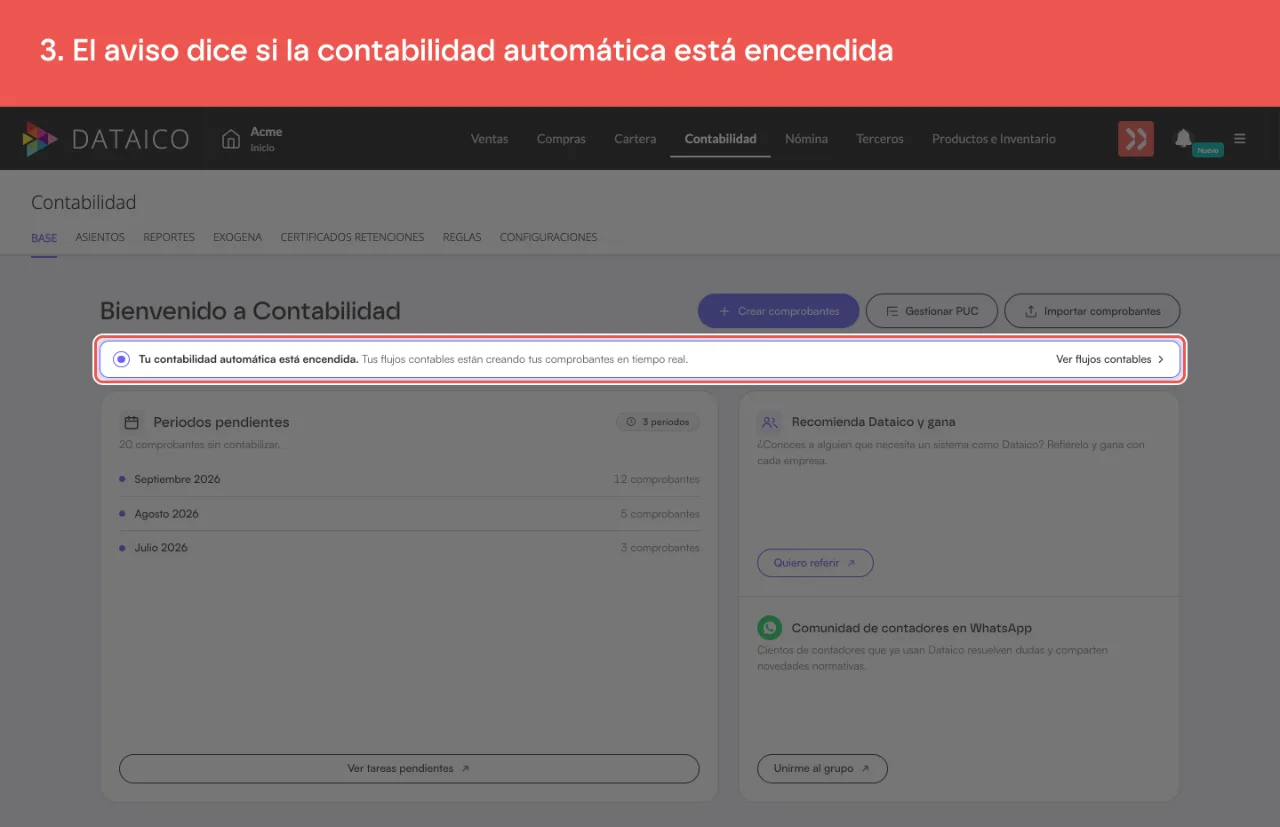Open the Nómina menu
Screen dimensions: 1280x827
click(806, 139)
